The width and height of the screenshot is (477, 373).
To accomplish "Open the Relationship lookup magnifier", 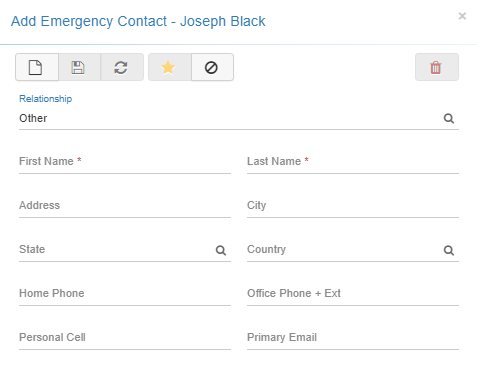I will click(449, 118).
